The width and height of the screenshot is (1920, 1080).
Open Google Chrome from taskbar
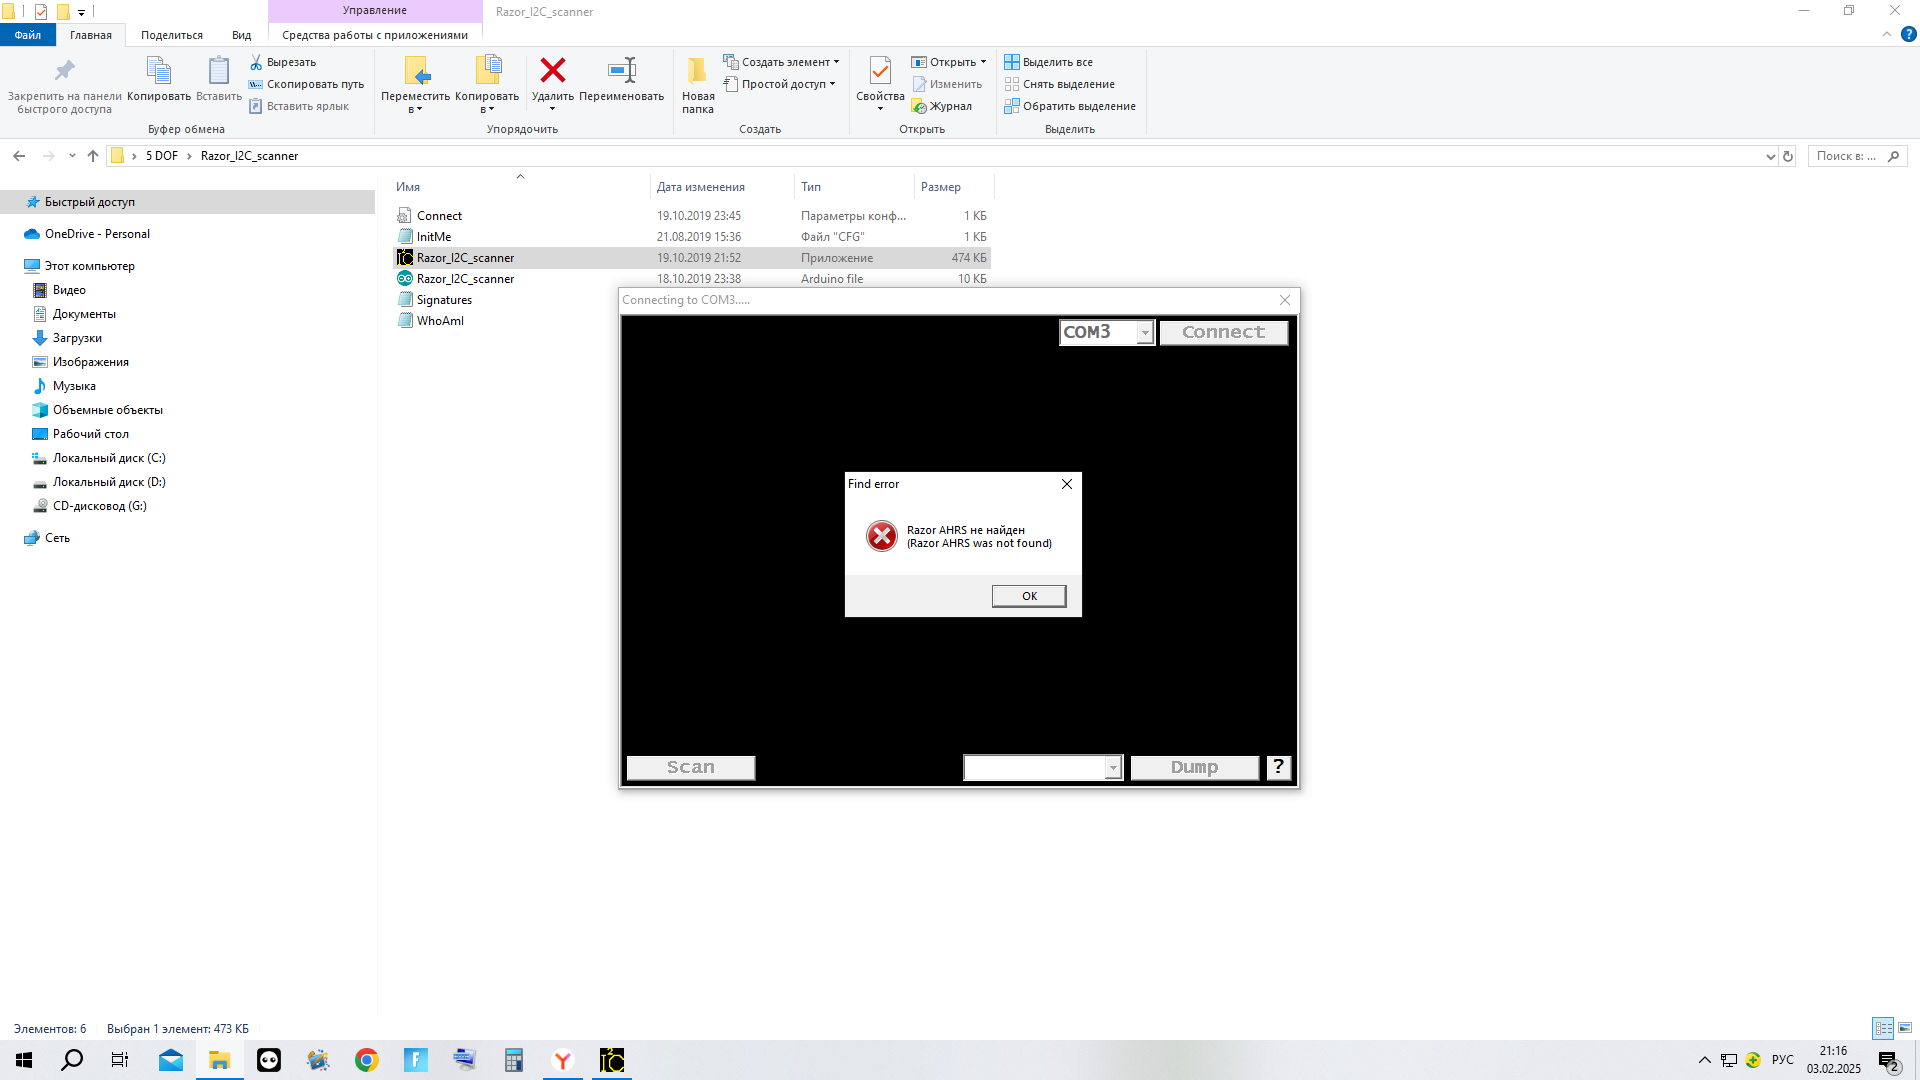[x=367, y=1060]
